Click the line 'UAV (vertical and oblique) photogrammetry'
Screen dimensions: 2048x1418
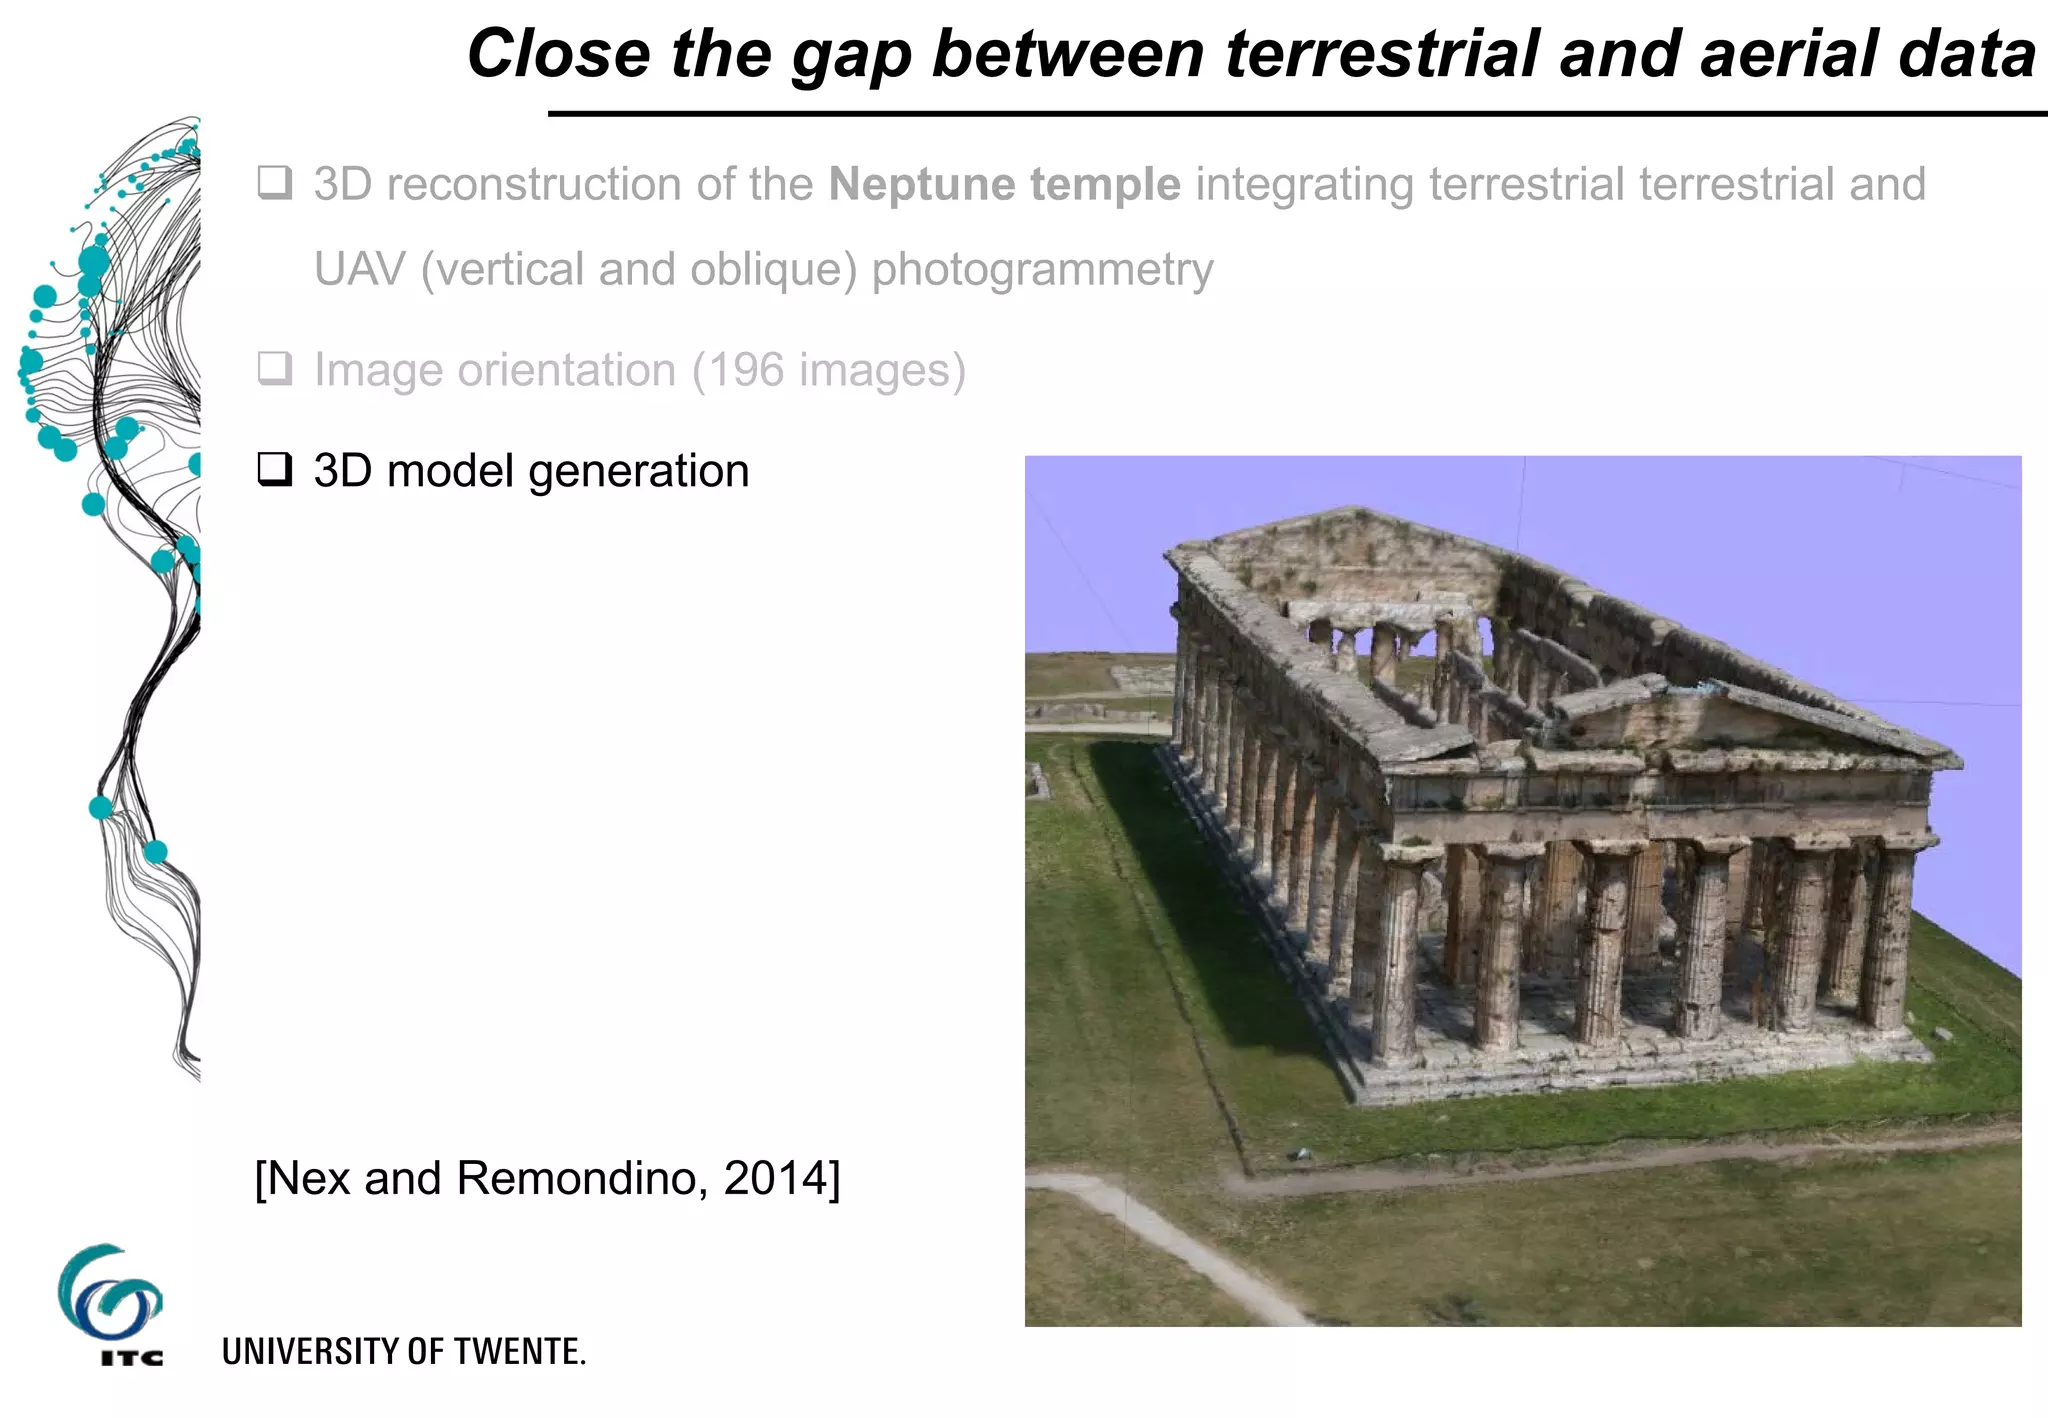coord(764,270)
